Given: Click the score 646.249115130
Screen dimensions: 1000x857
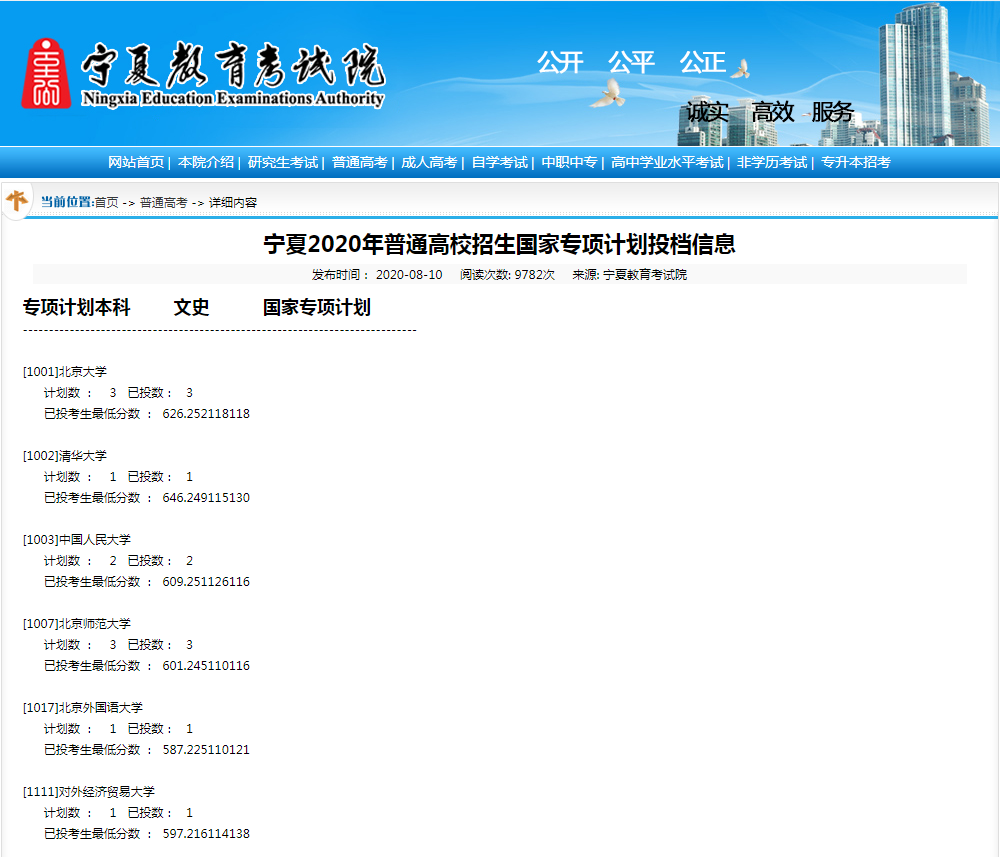Looking at the screenshot, I should click(206, 498).
